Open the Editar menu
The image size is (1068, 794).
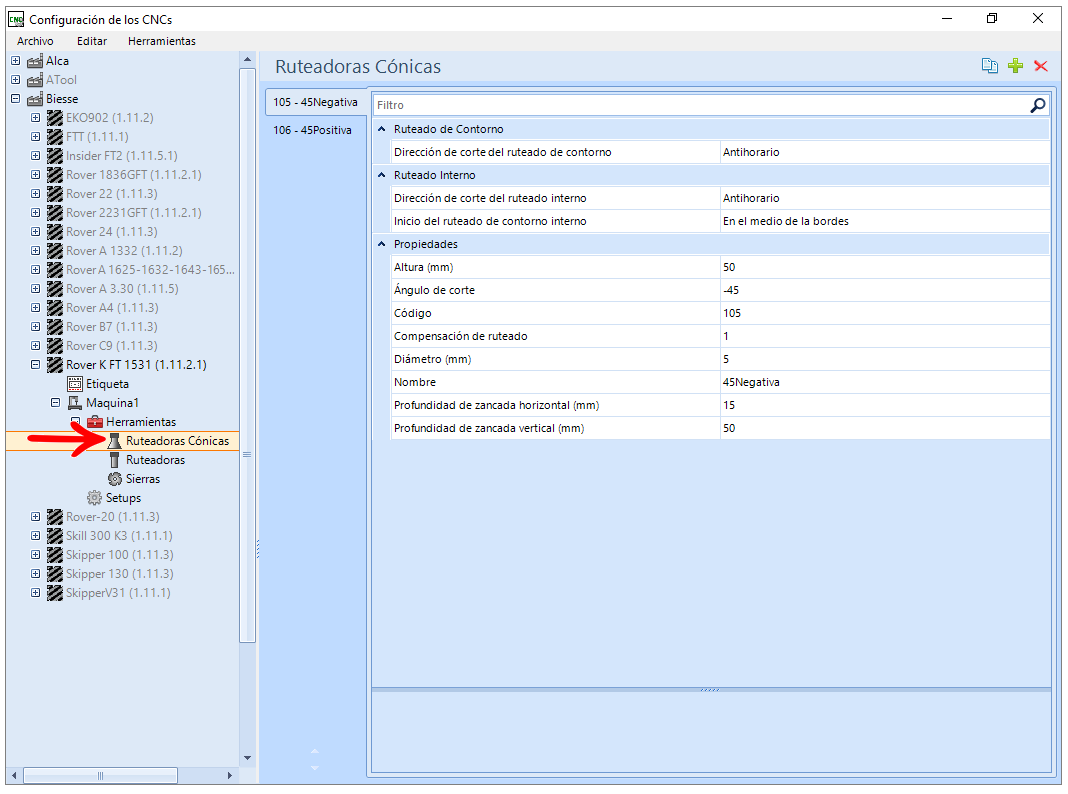pyautogui.click(x=92, y=41)
